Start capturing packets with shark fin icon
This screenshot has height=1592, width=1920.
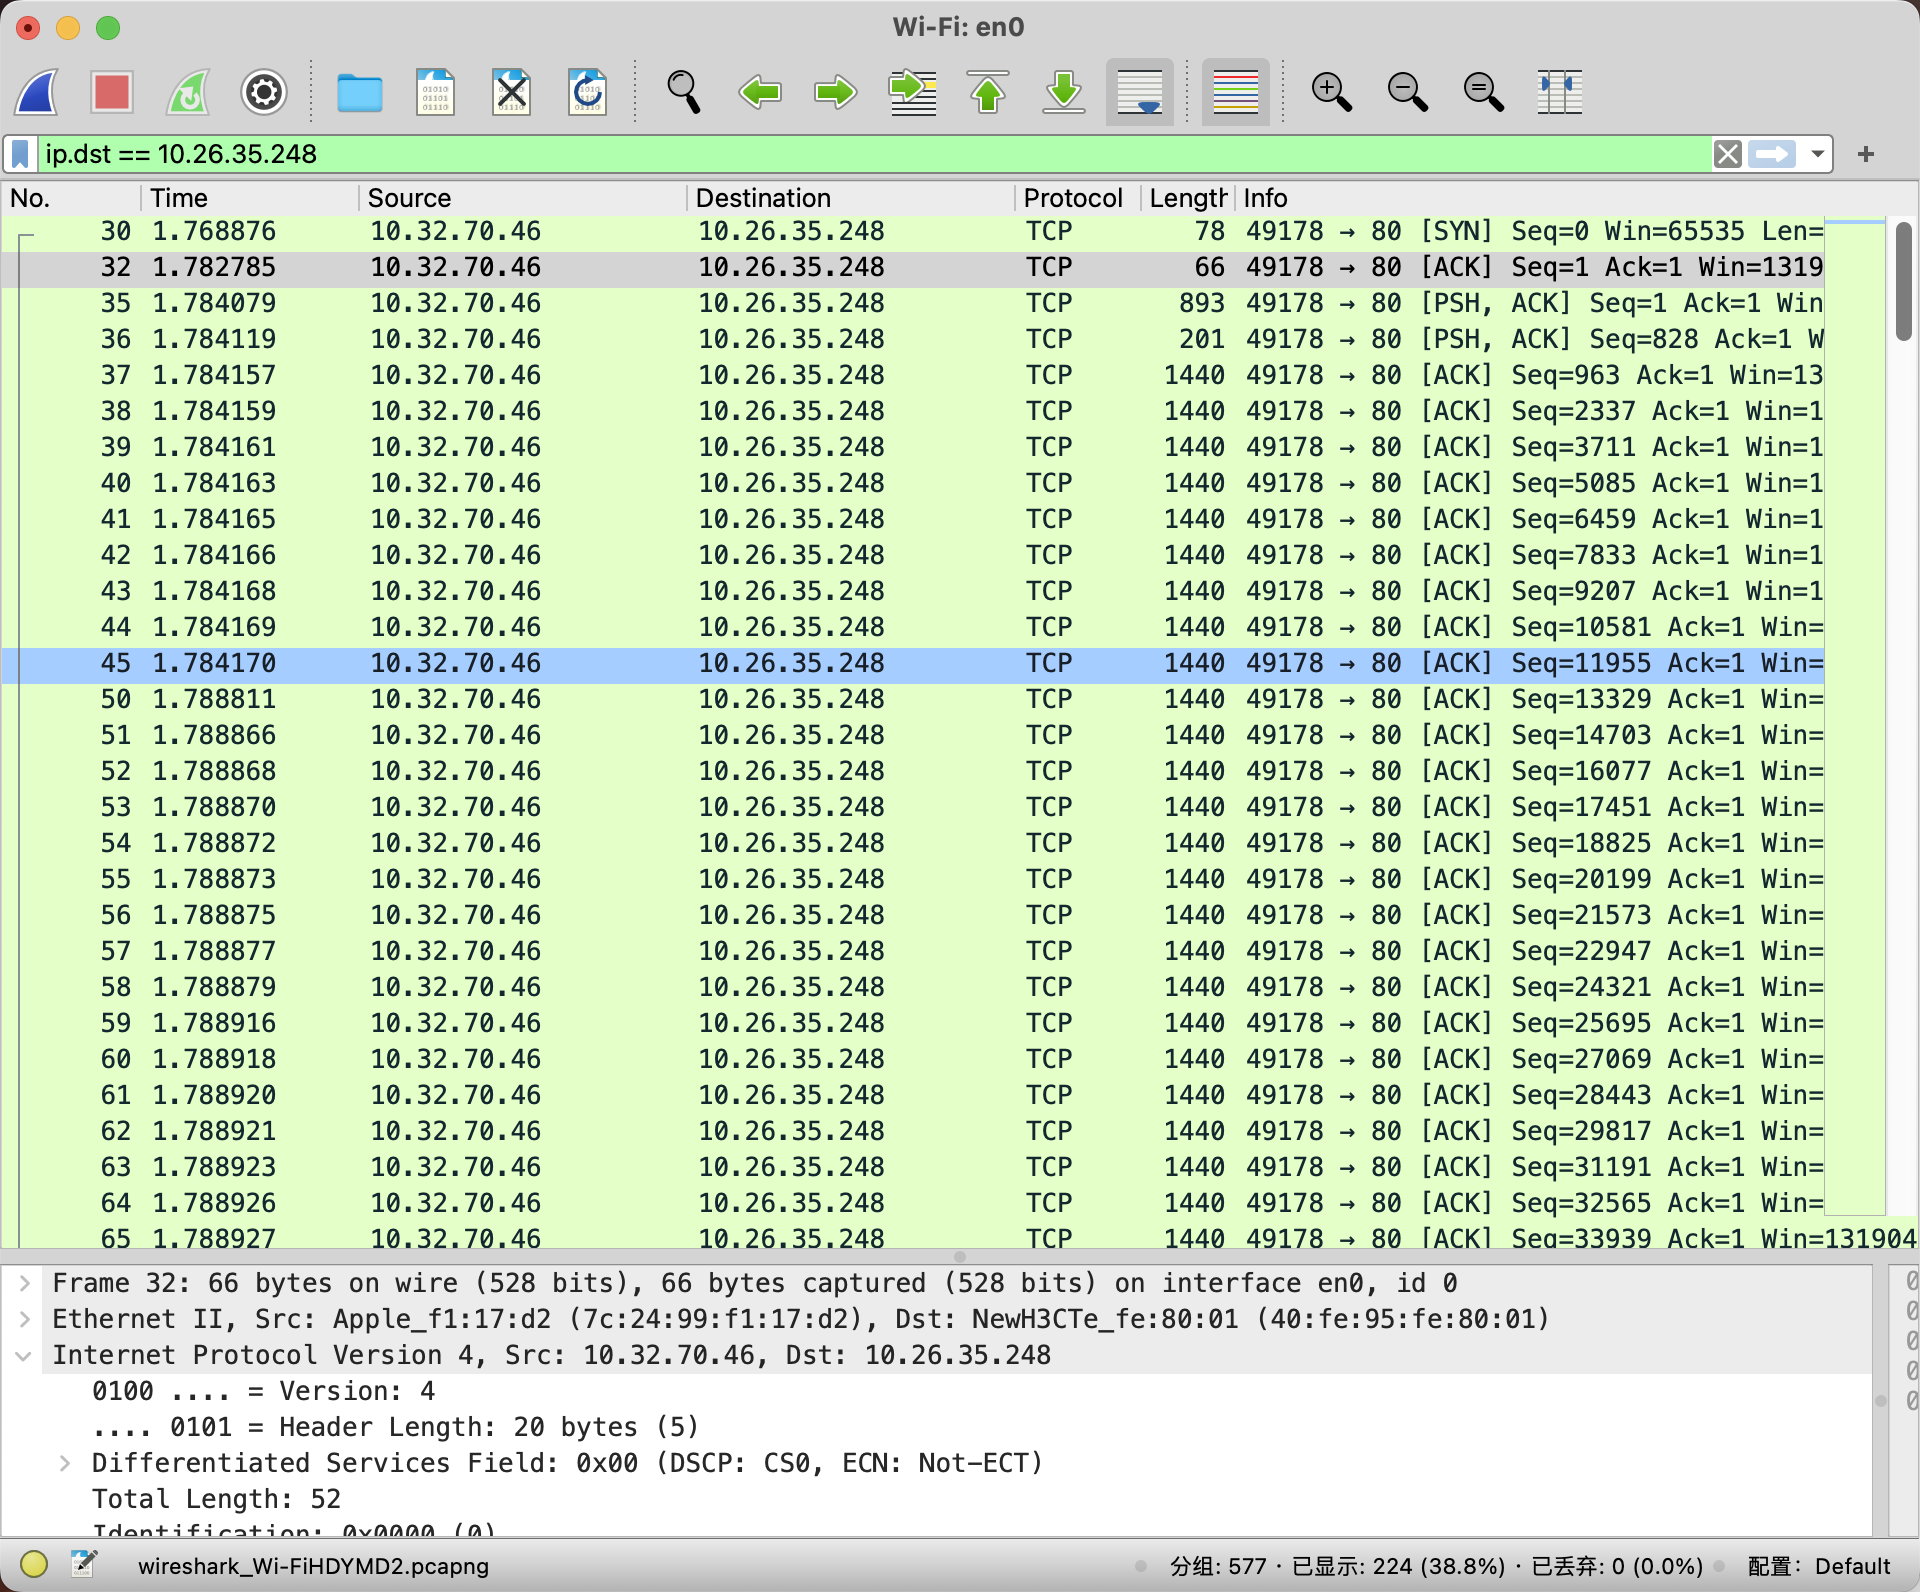(x=37, y=92)
